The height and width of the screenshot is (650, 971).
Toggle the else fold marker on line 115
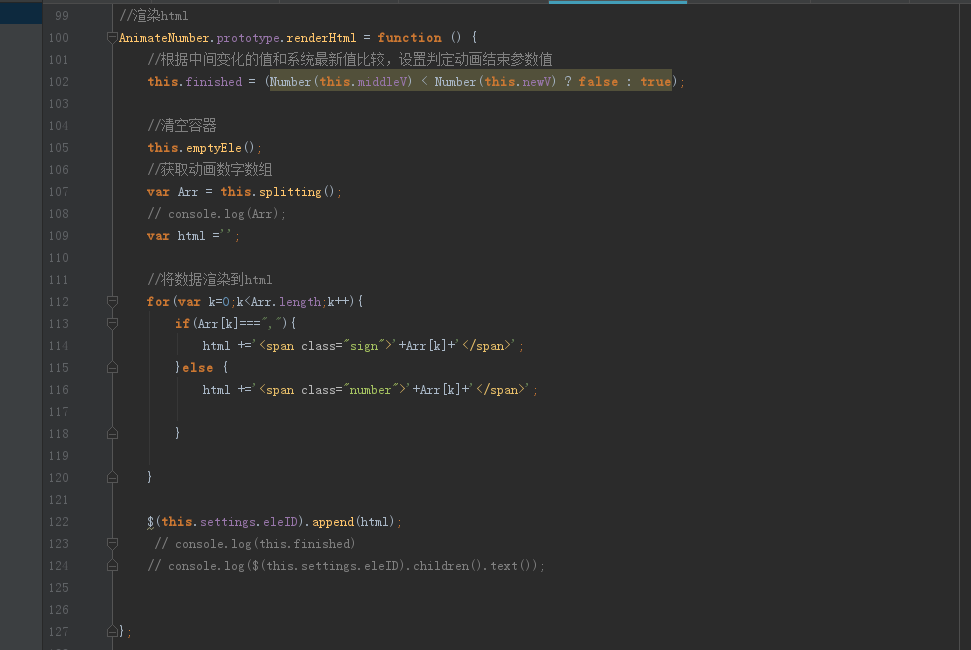(112, 367)
